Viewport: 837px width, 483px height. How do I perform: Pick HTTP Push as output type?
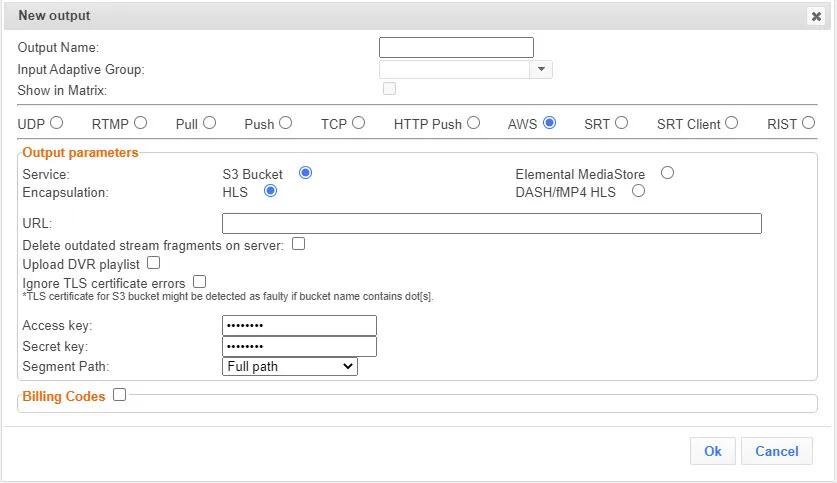473,123
